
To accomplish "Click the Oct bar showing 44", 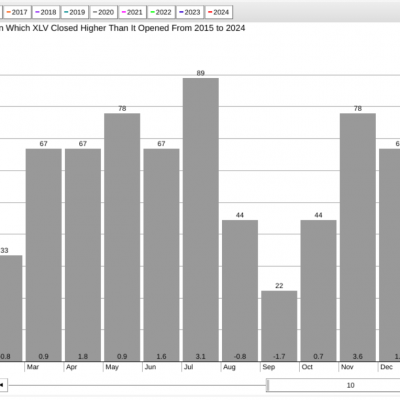I will [318, 291].
